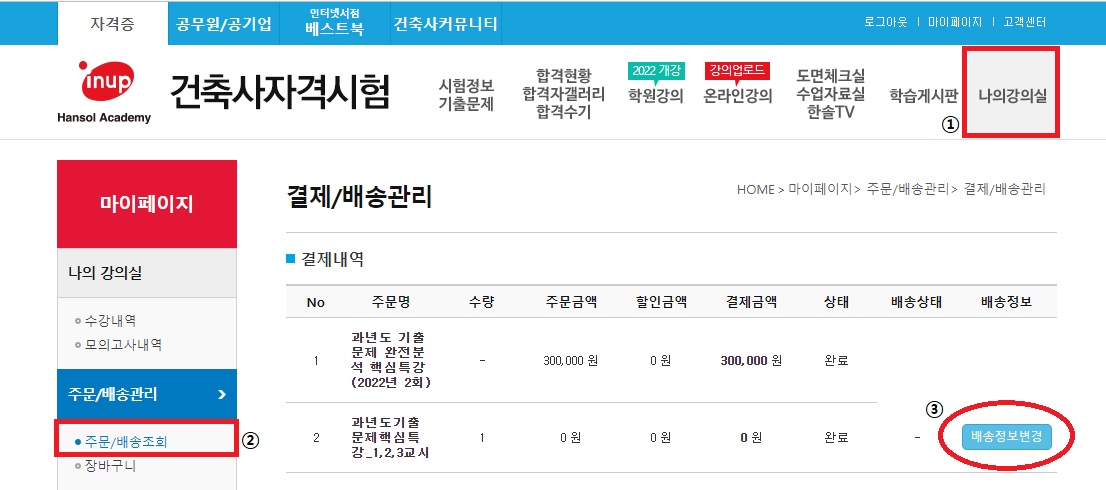Click the 배송정보 column header
The width and height of the screenshot is (1106, 490).
click(x=1006, y=302)
